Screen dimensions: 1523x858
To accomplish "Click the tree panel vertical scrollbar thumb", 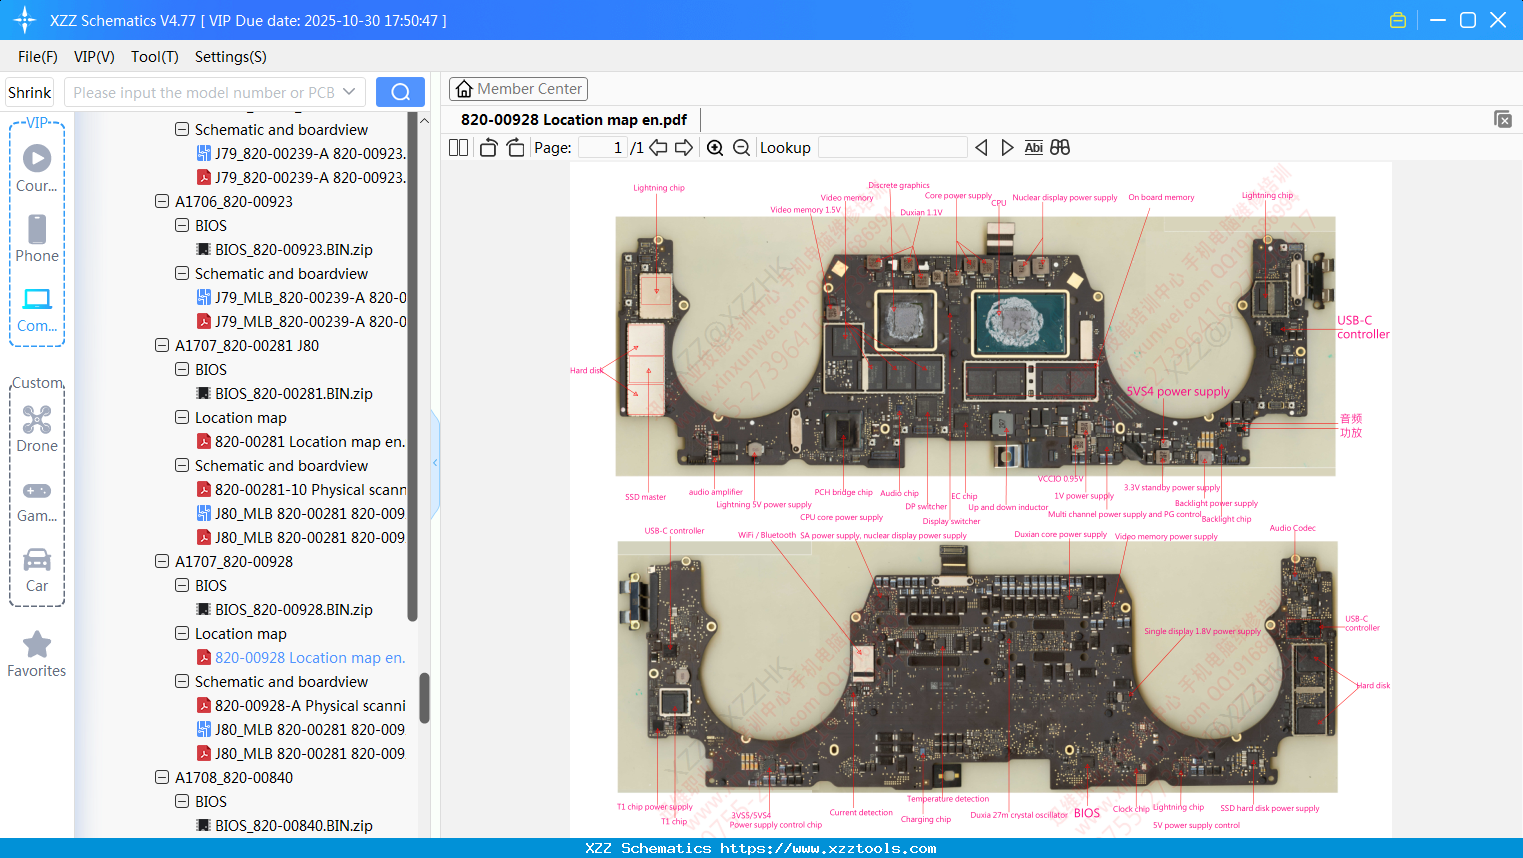I will pyautogui.click(x=424, y=697).
